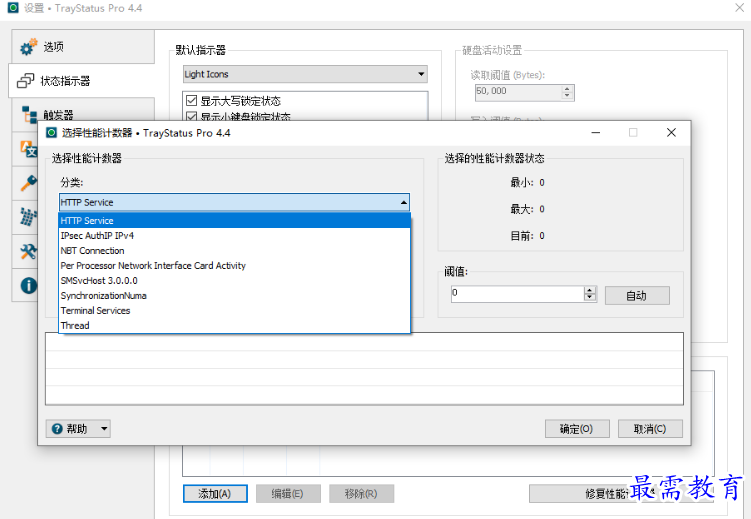Click the blue grid sidebar icon

tap(28, 217)
